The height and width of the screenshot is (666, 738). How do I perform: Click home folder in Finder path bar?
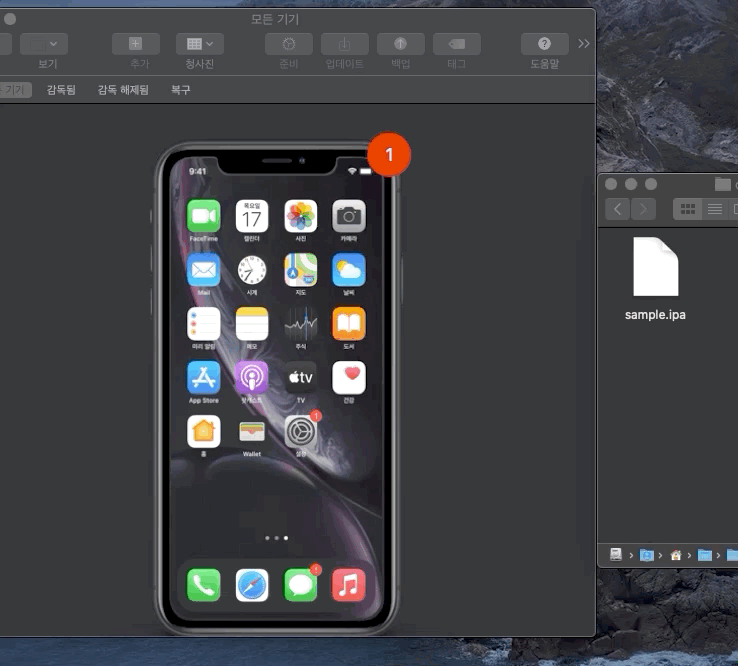pyautogui.click(x=676, y=555)
